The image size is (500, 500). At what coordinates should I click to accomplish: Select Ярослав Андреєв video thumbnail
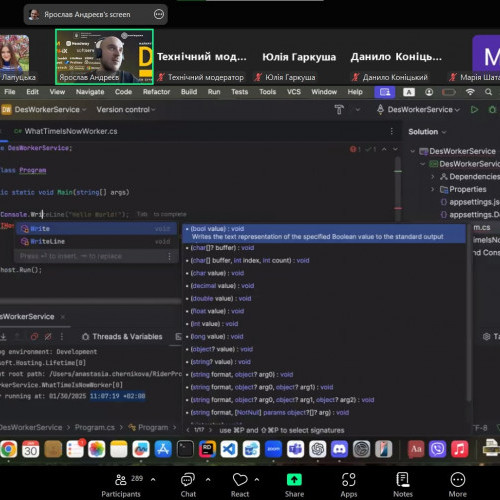click(104, 57)
